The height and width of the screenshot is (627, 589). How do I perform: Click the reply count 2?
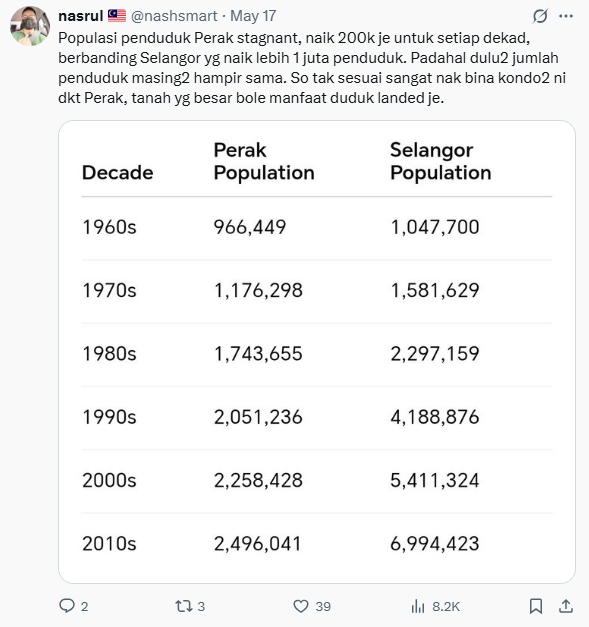pyautogui.click(x=84, y=607)
